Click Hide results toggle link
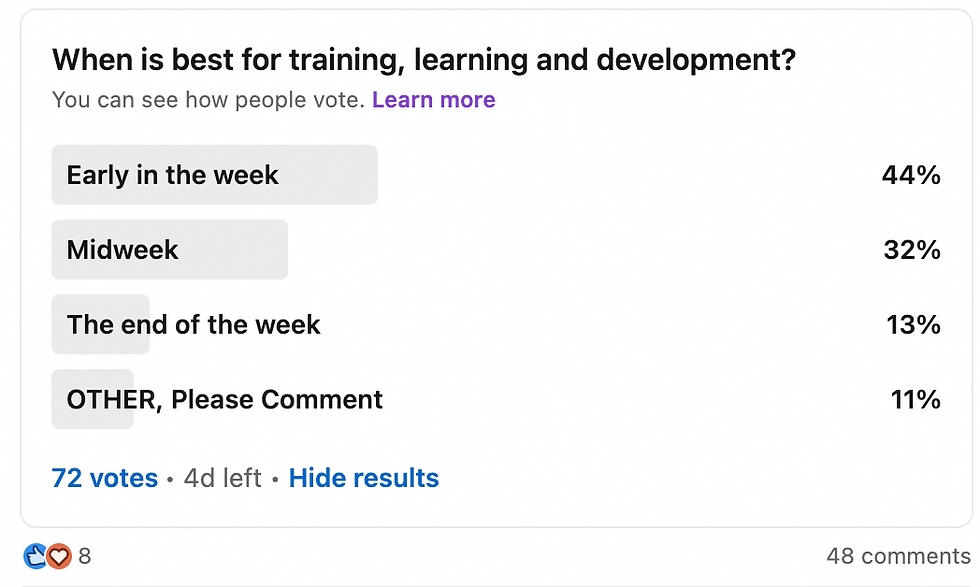980x587 pixels. click(363, 478)
